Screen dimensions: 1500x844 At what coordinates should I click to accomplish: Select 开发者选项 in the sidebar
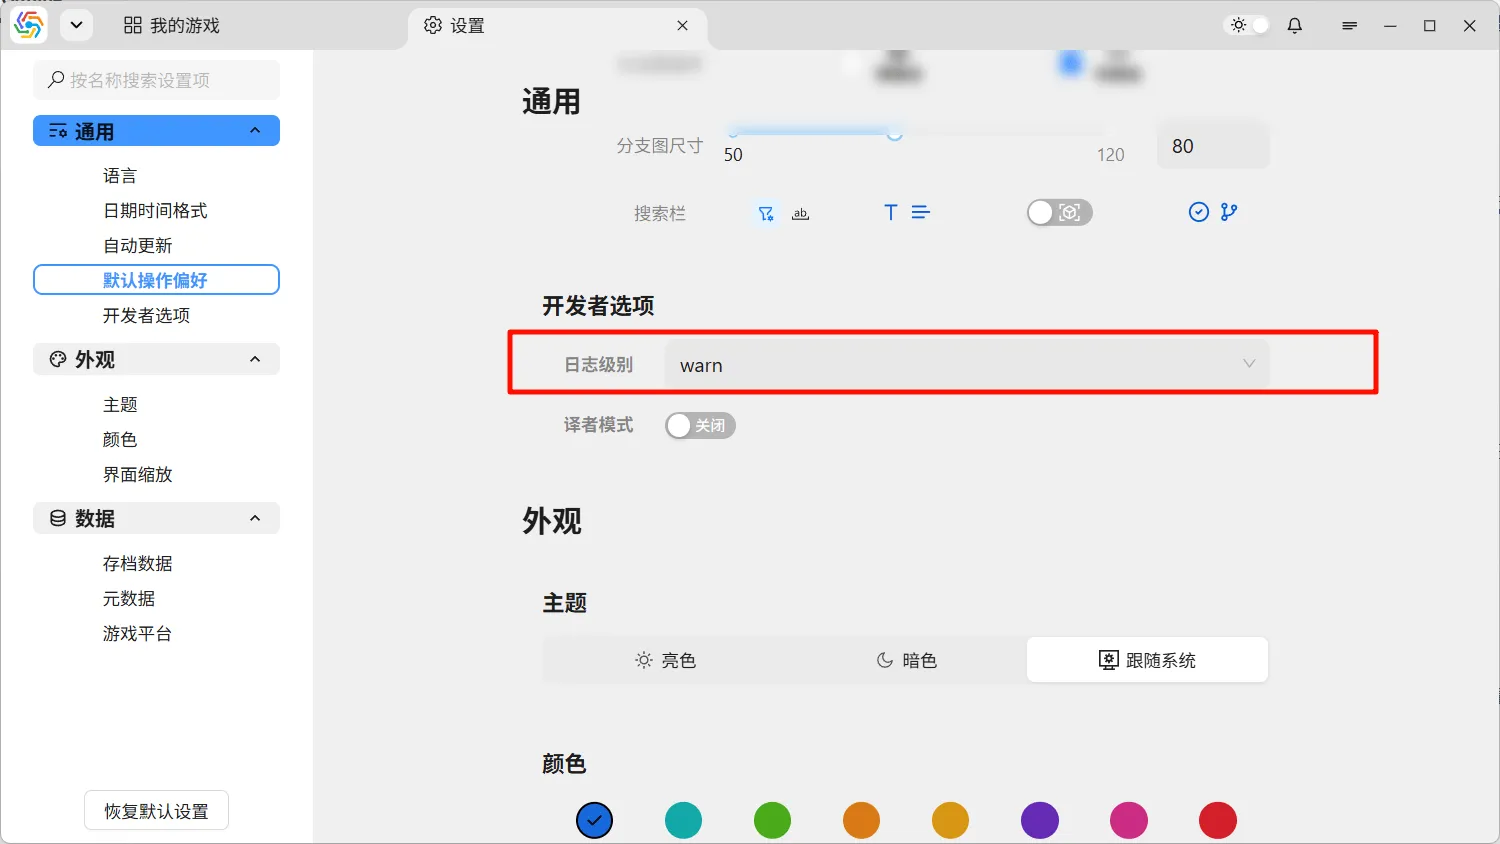point(146,315)
